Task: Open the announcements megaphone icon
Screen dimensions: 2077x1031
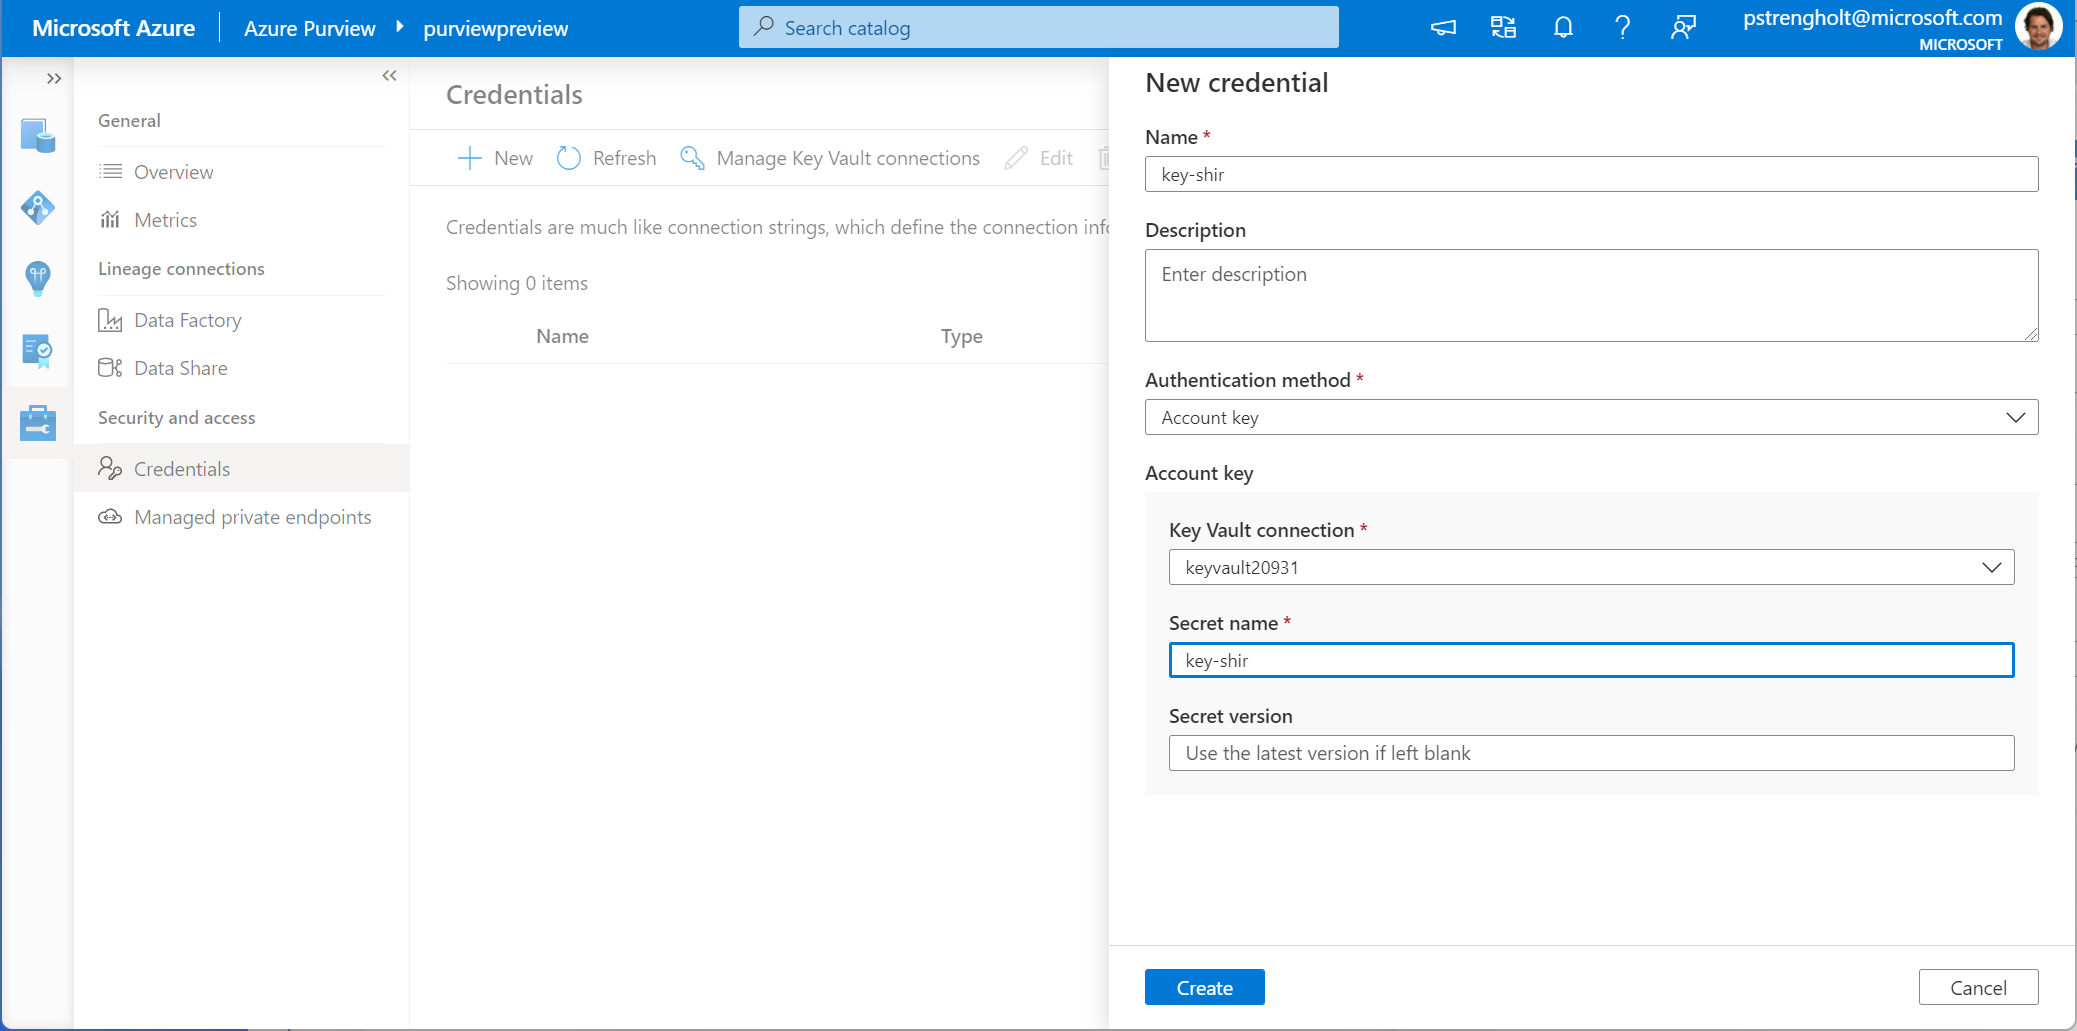Action: [1443, 28]
